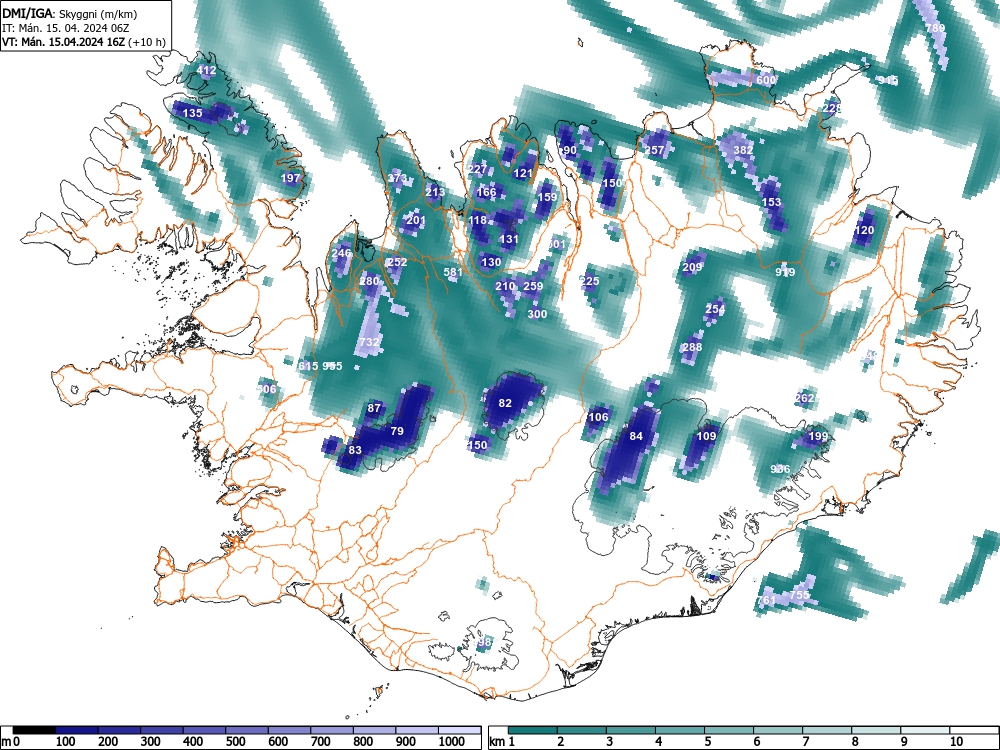The image size is (1000, 750).
Task: Click the visibility value 412 on the map
Action: pos(206,71)
